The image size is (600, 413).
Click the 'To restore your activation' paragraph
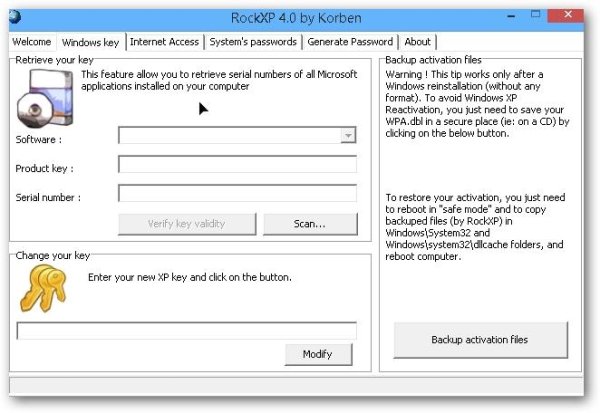tap(475, 227)
